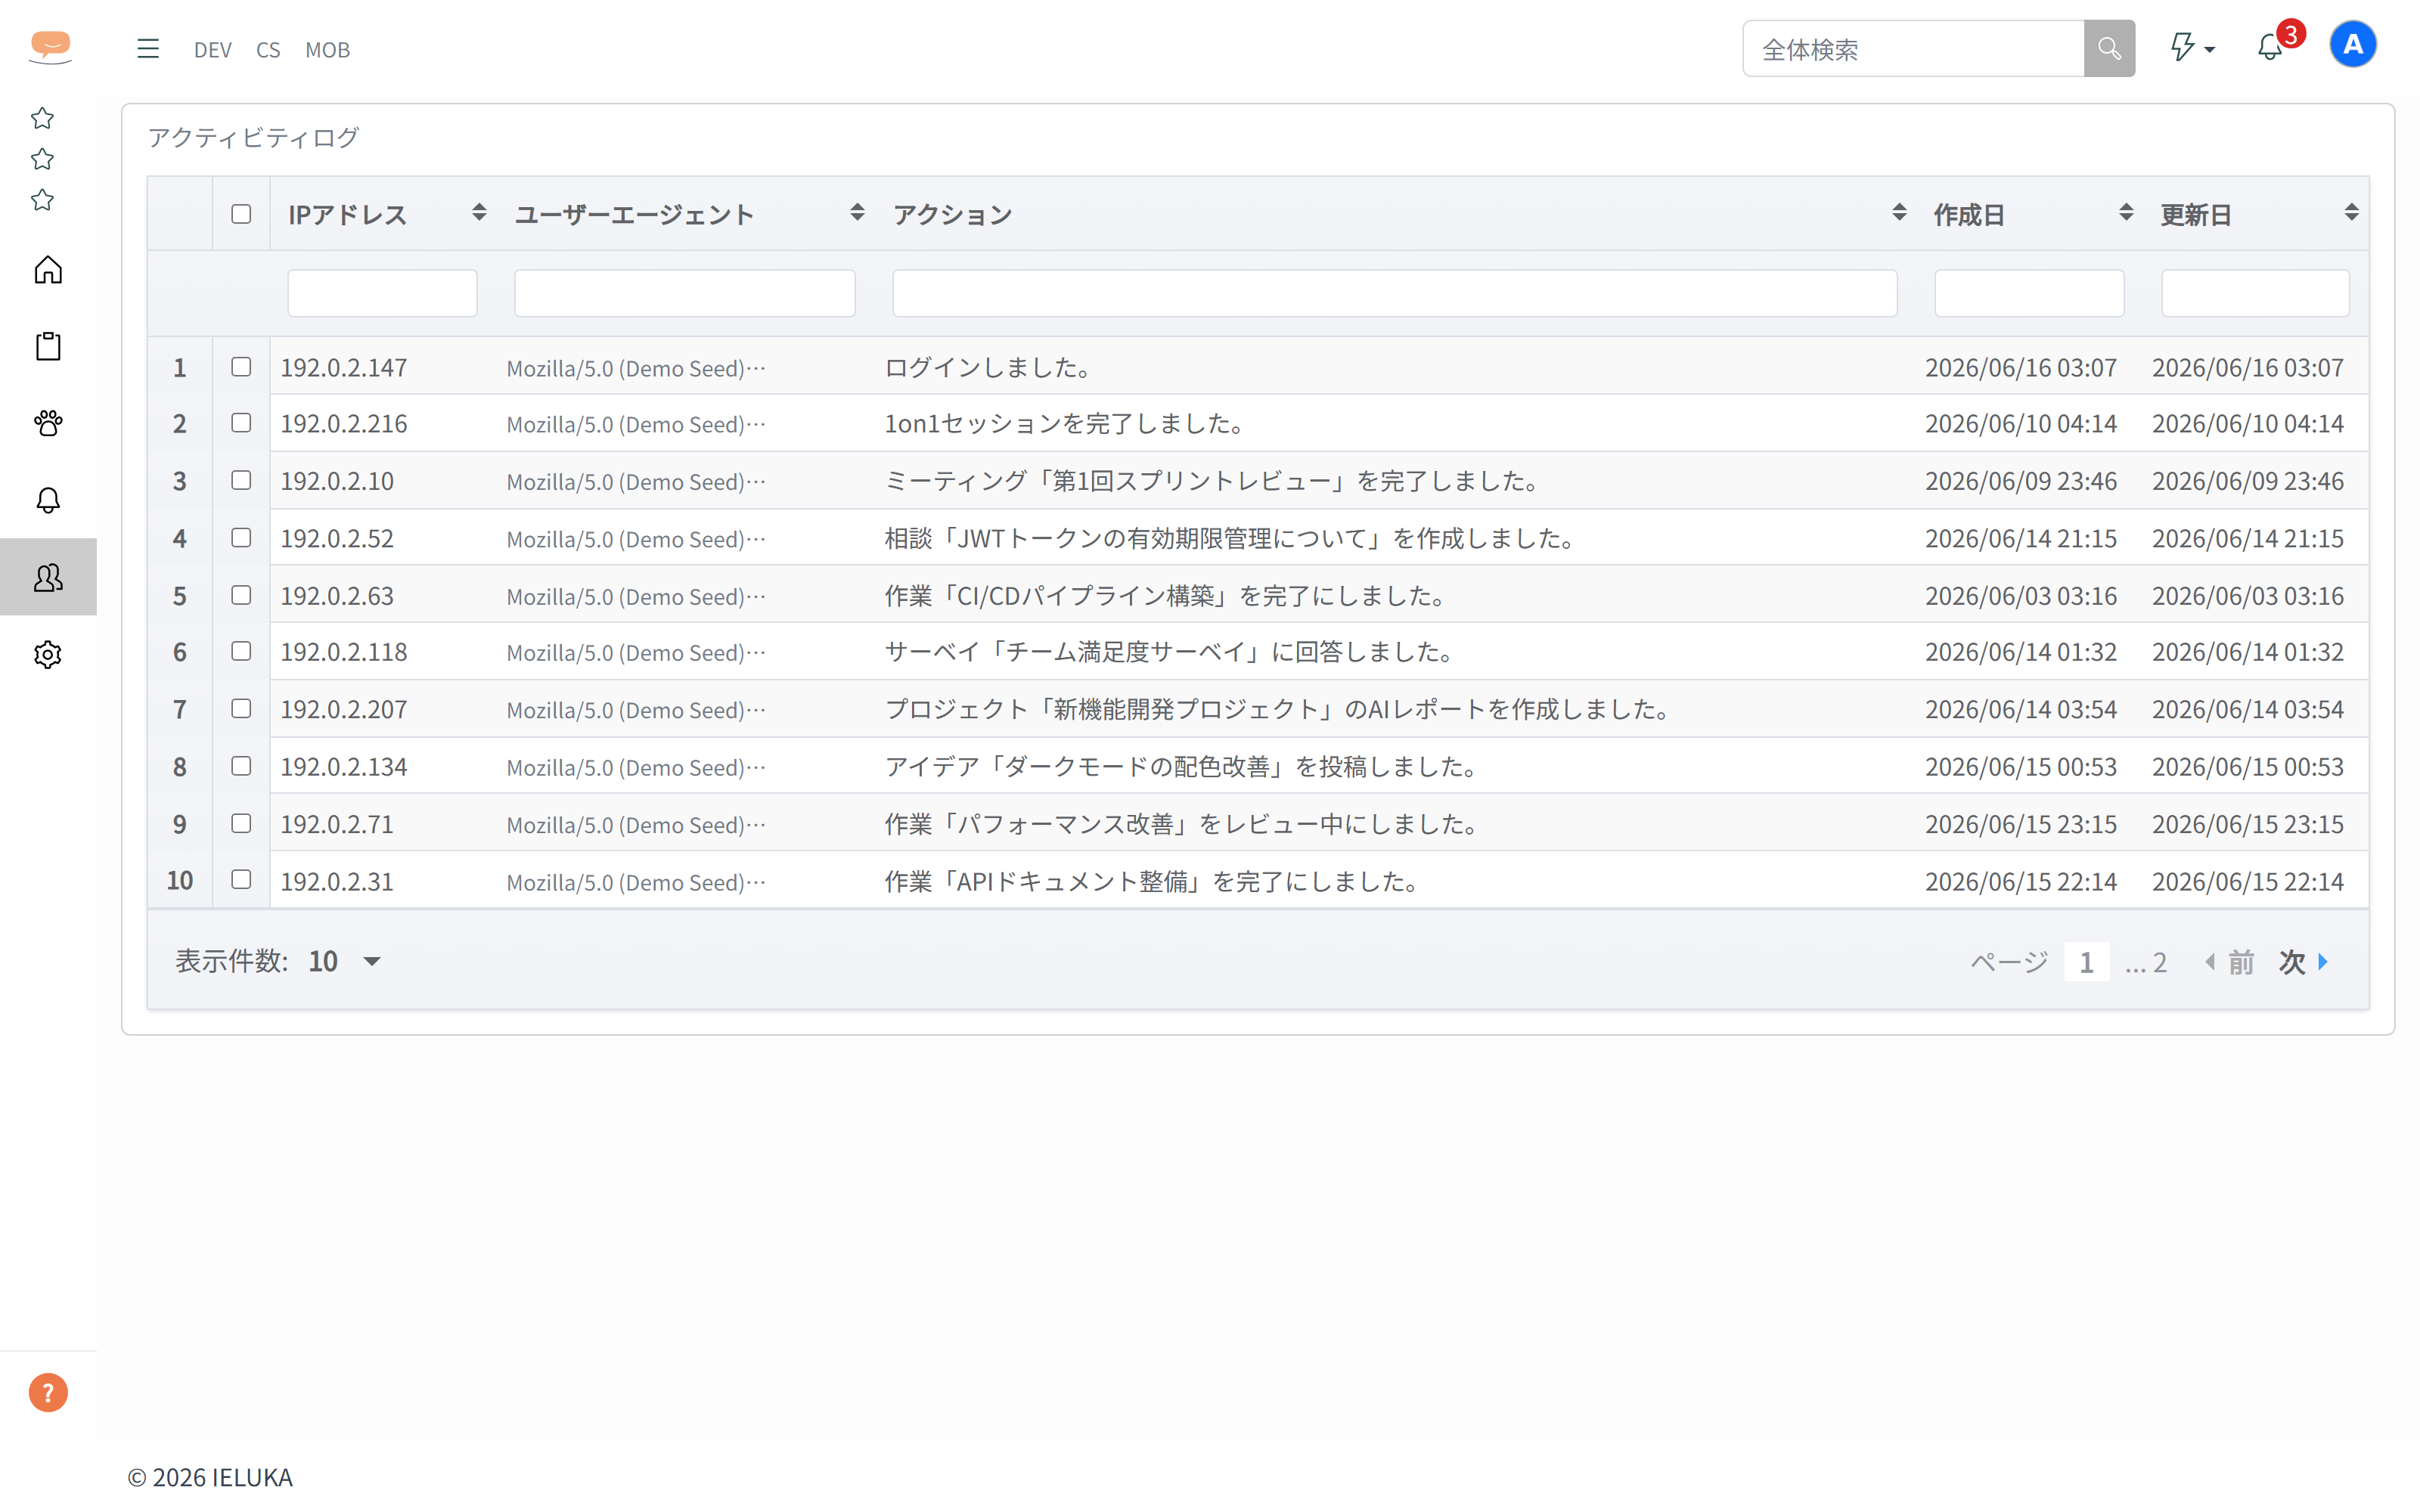This screenshot has width=2420, height=1512.
Task: Click the next page arrow 次
Action: (2304, 962)
